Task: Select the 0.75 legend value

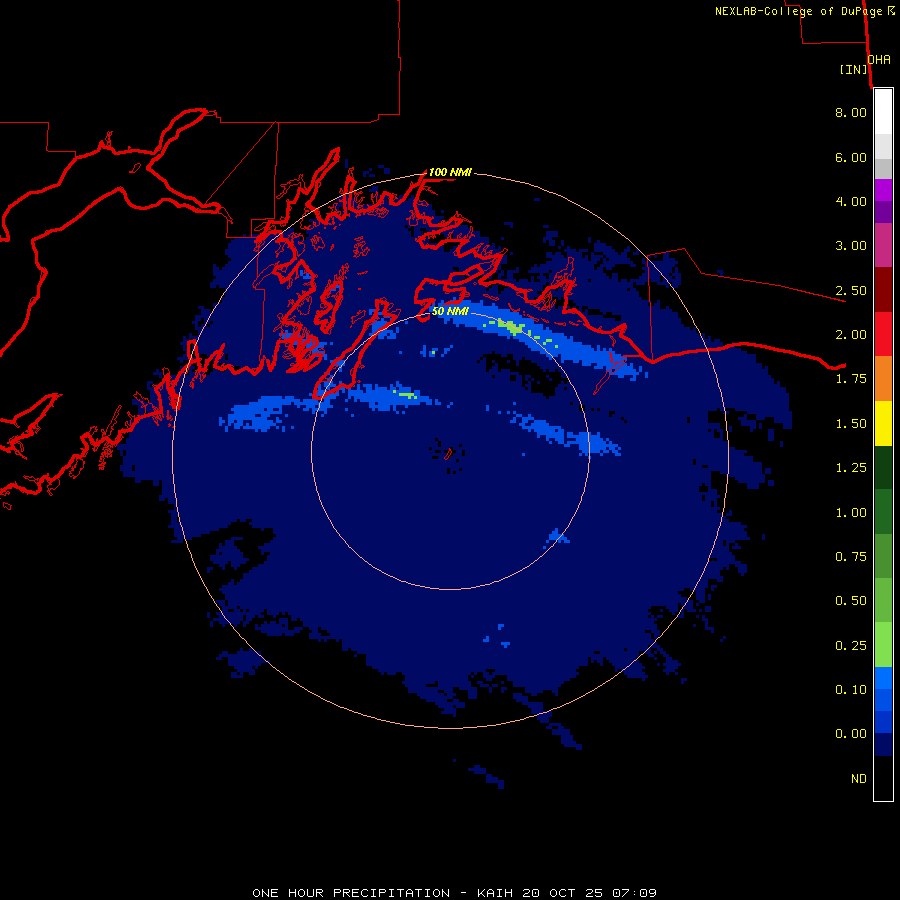Action: tap(851, 557)
